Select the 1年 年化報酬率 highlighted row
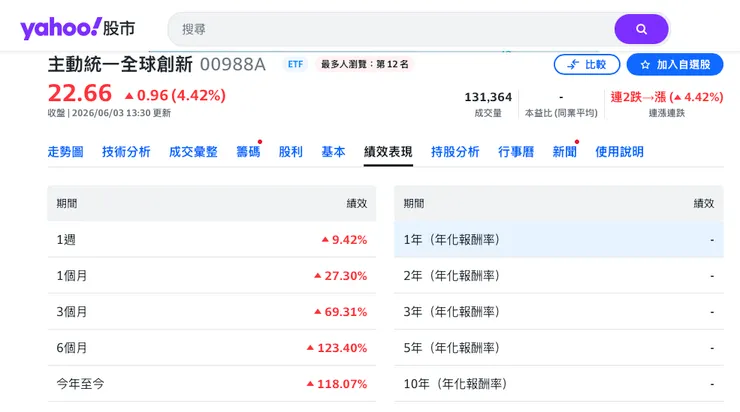 pos(559,240)
